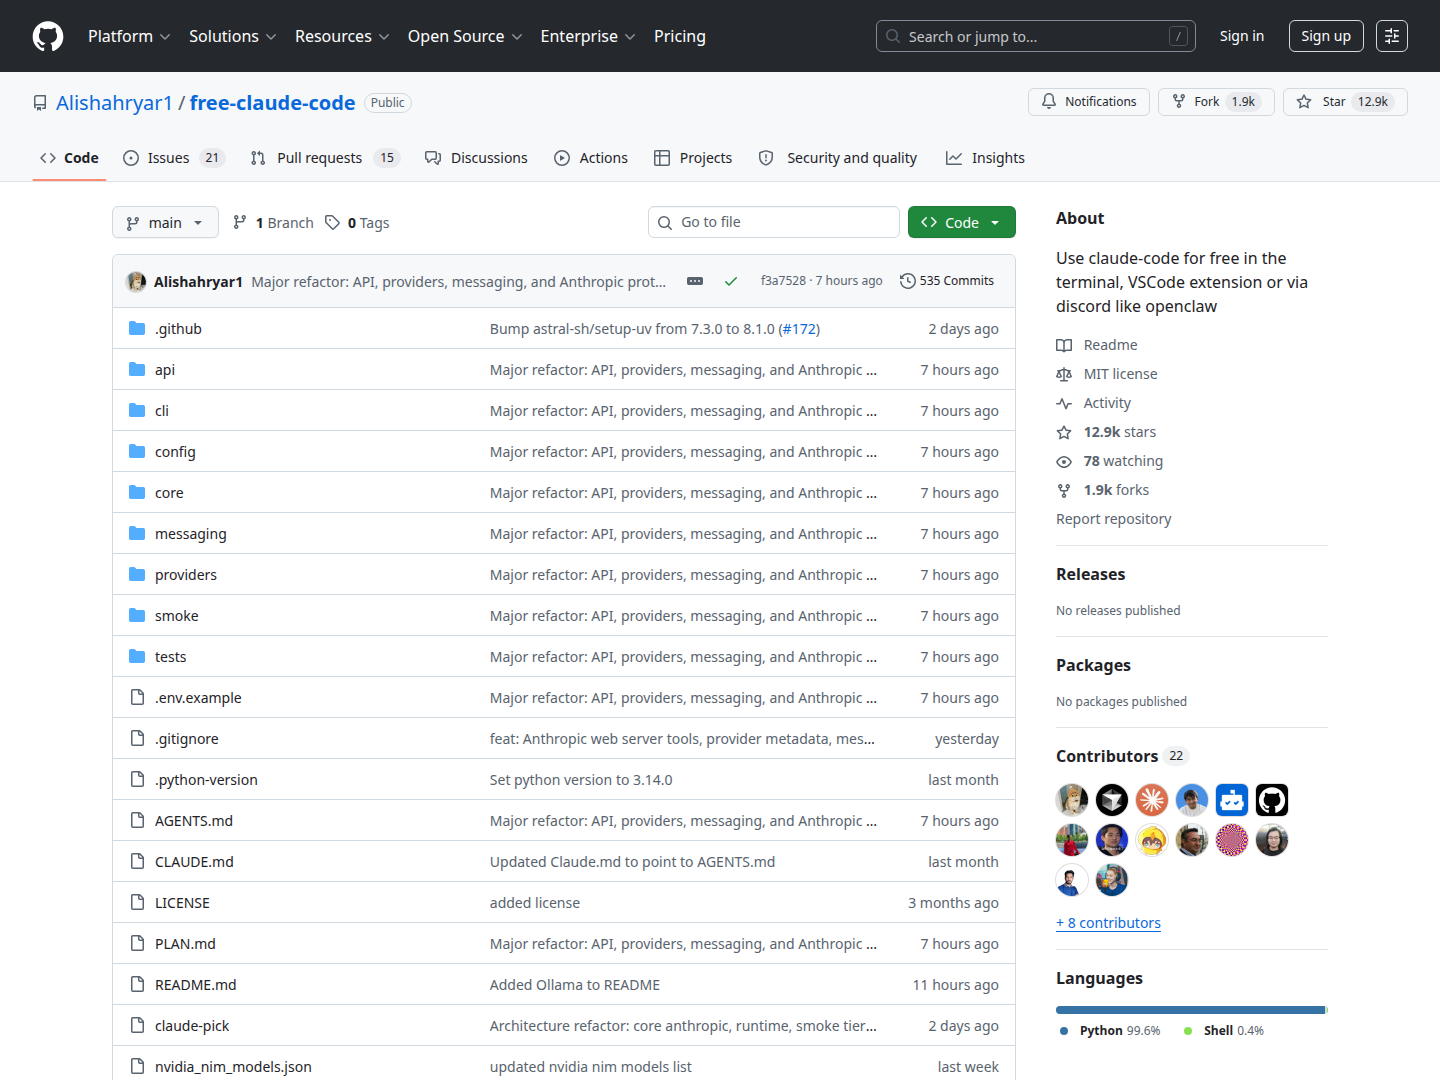This screenshot has height=1080, width=1440.
Task: Click the forks icon in About
Action: tap(1064, 490)
